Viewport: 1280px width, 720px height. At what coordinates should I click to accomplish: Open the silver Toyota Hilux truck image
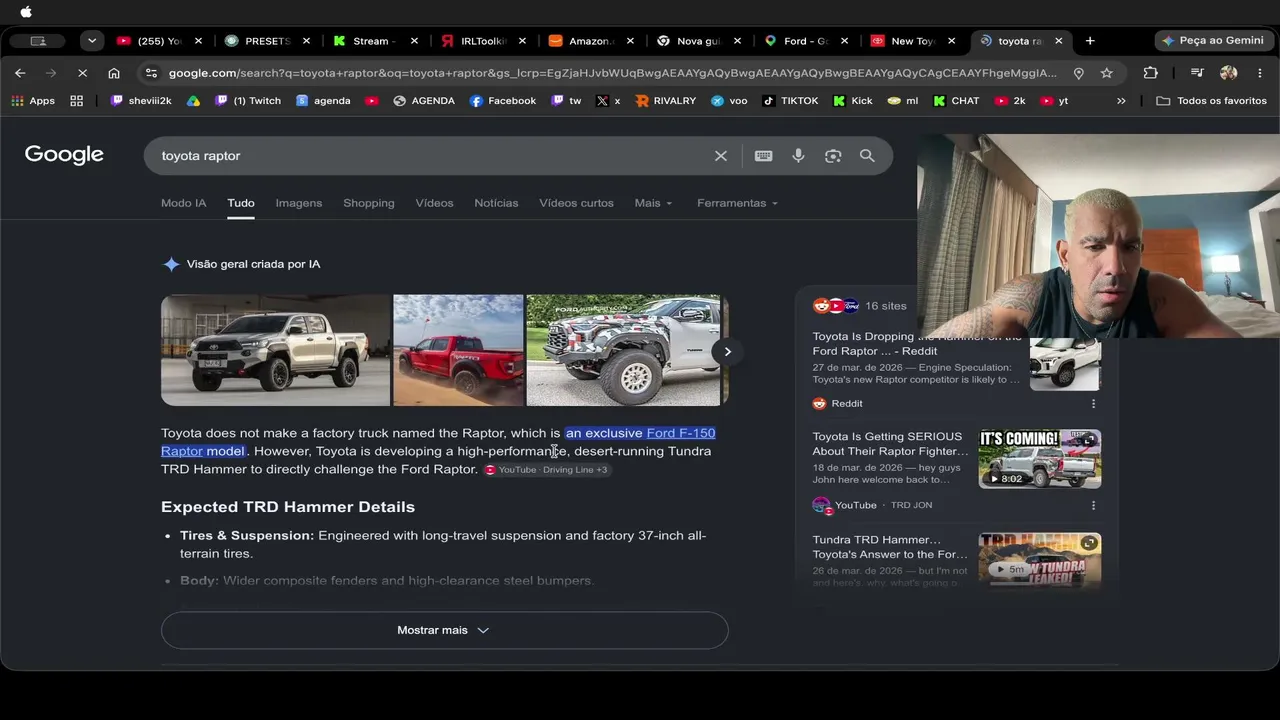tap(275, 350)
